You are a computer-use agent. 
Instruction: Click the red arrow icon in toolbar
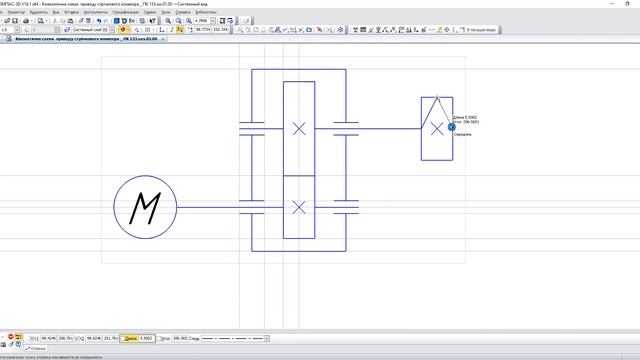[x=319, y=30]
